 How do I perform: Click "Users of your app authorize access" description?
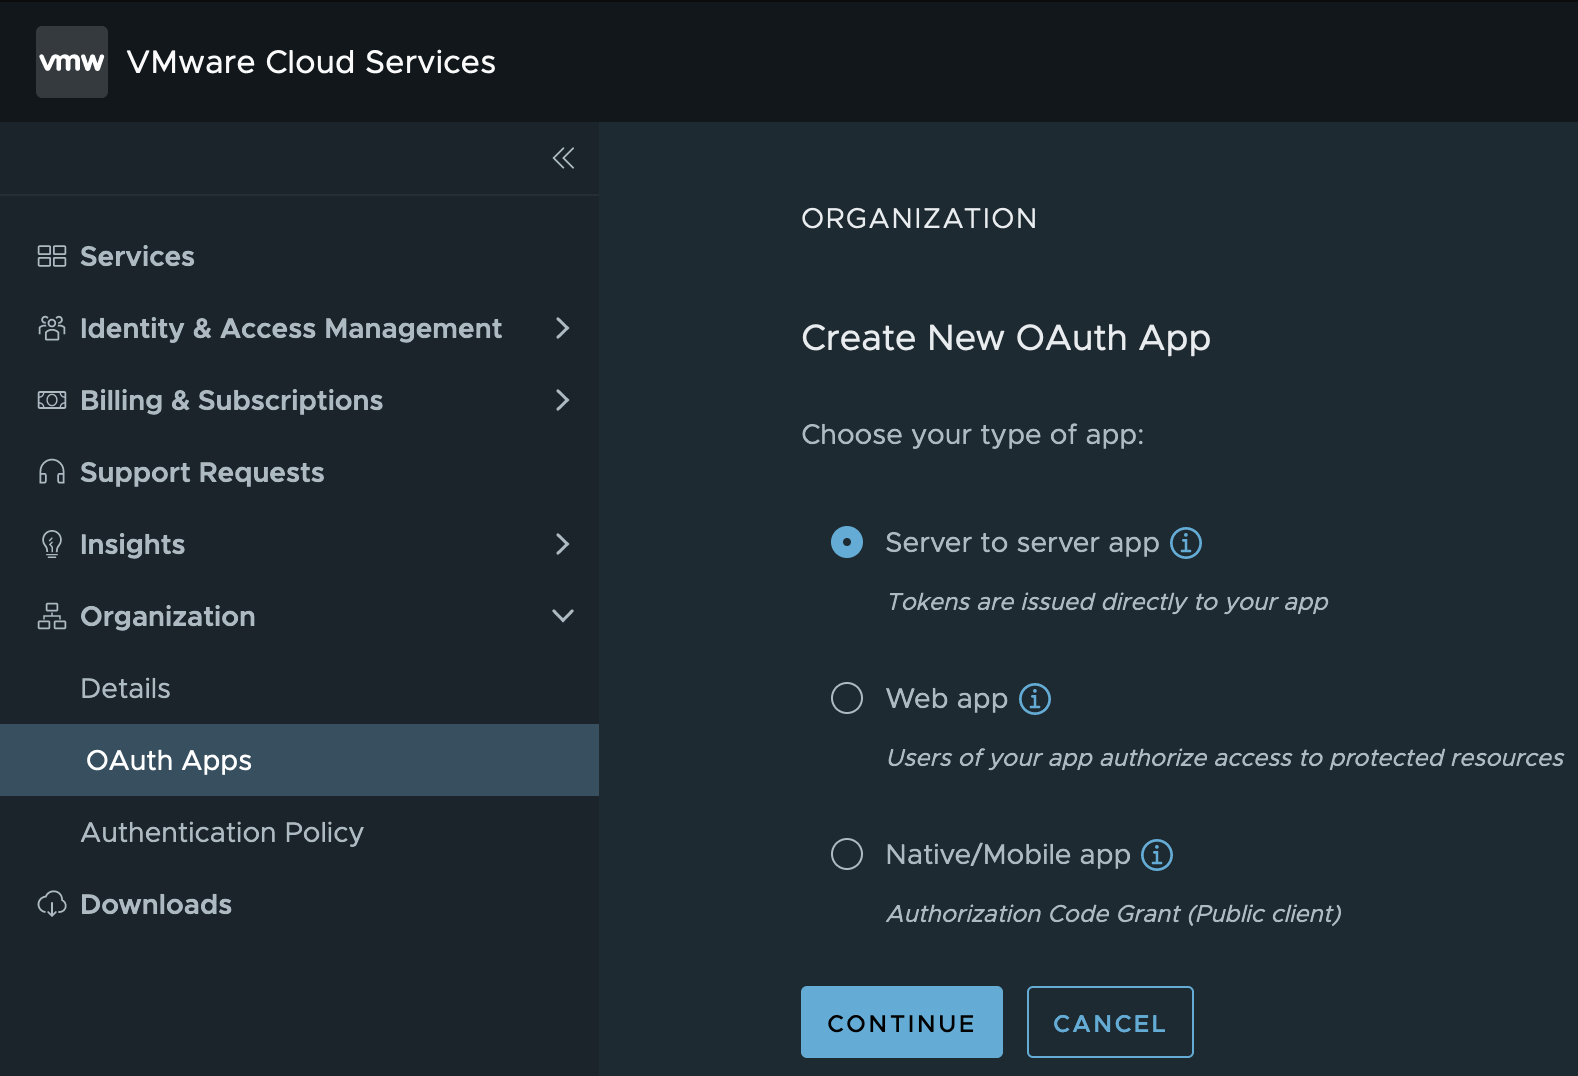[1225, 758]
